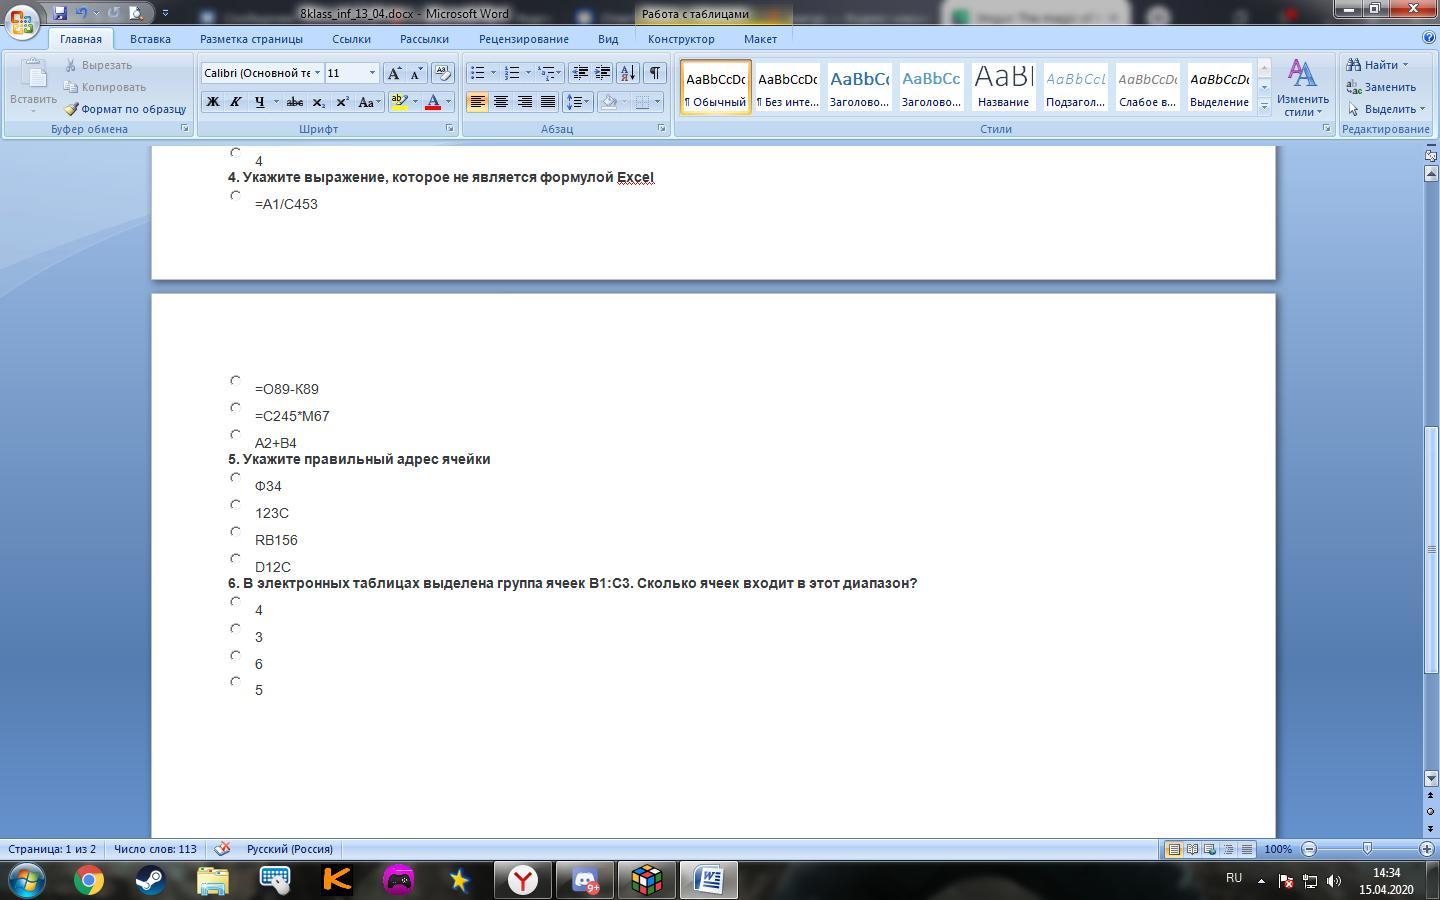The width and height of the screenshot is (1440, 900).
Task: Open the font name dropdown
Action: pos(317,73)
